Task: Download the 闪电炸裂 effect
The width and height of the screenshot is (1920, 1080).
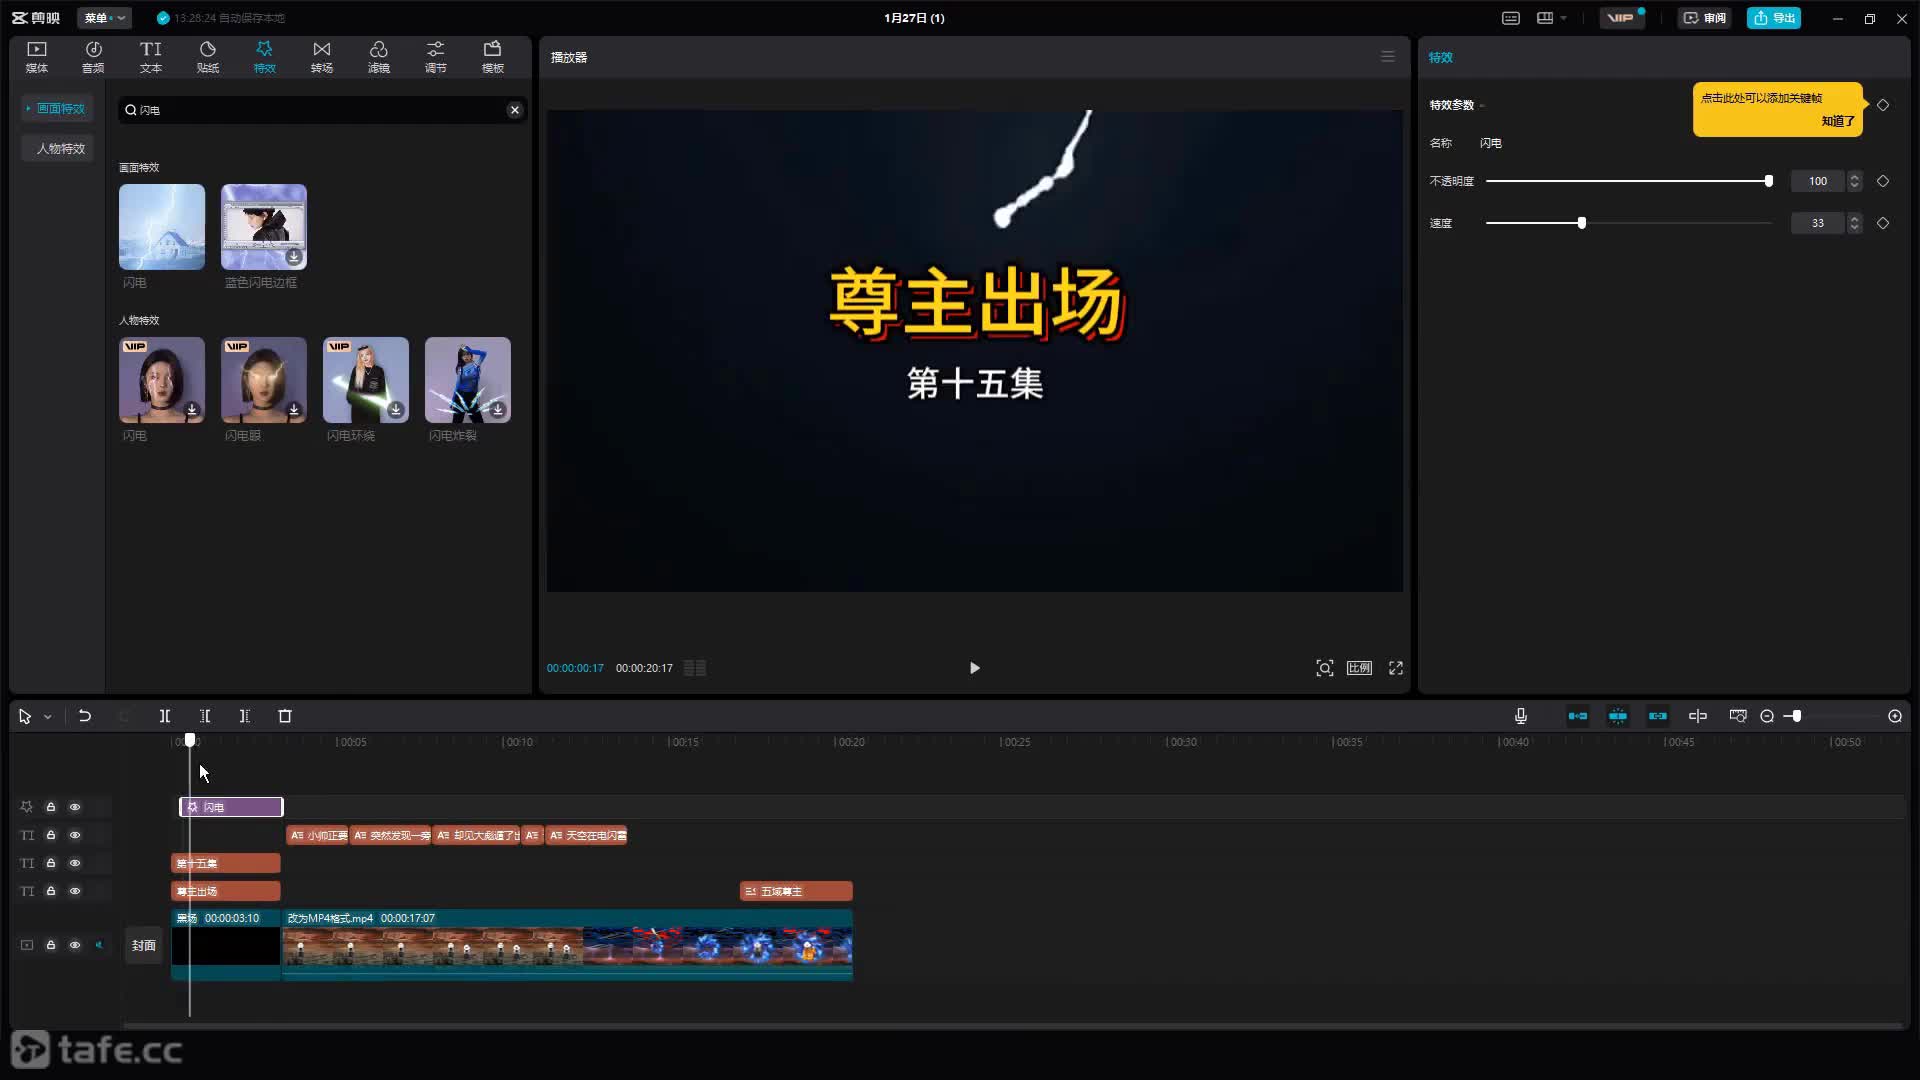Action: 498,410
